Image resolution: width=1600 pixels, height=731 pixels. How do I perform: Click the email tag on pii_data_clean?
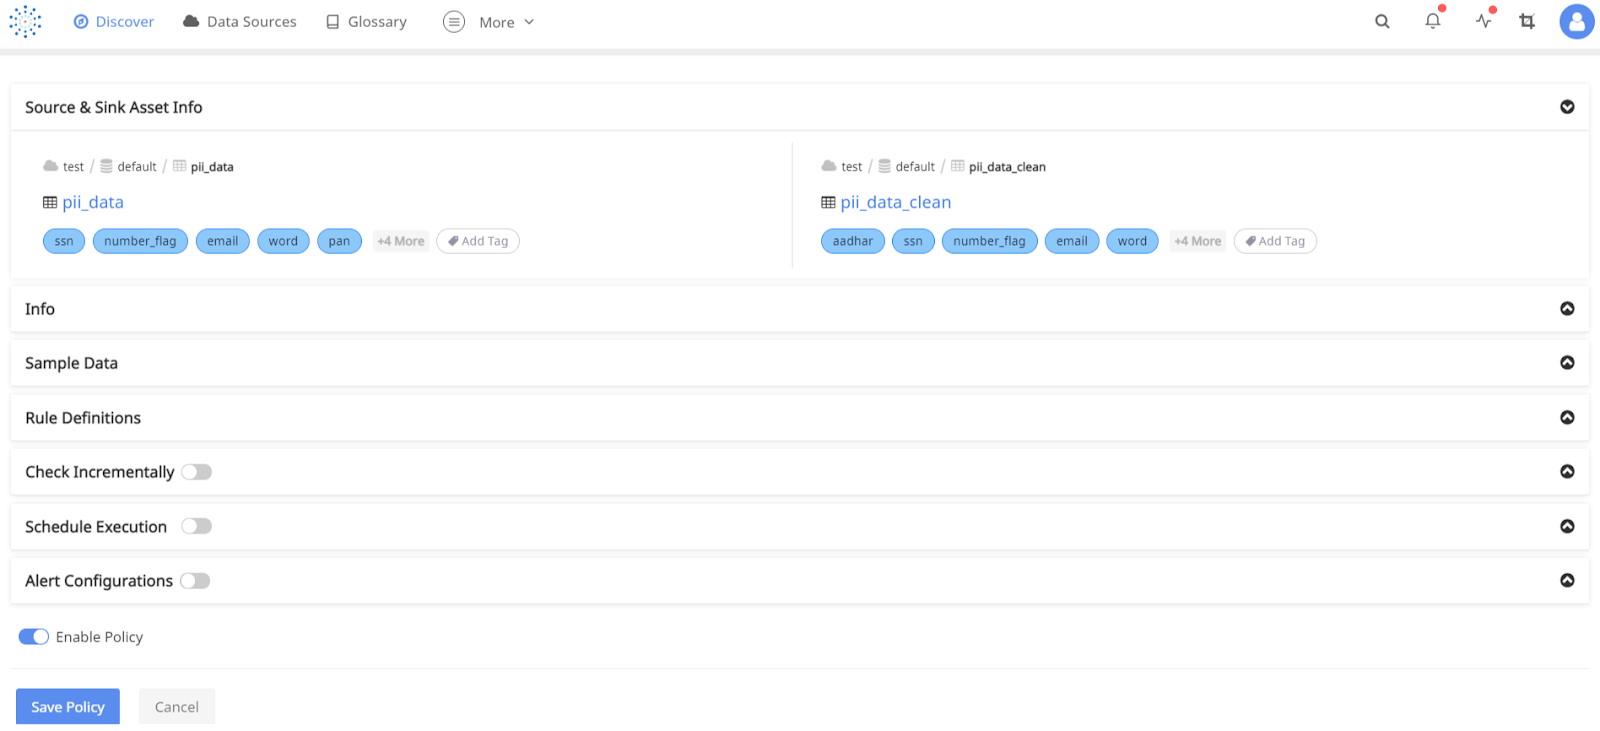tap(1072, 241)
